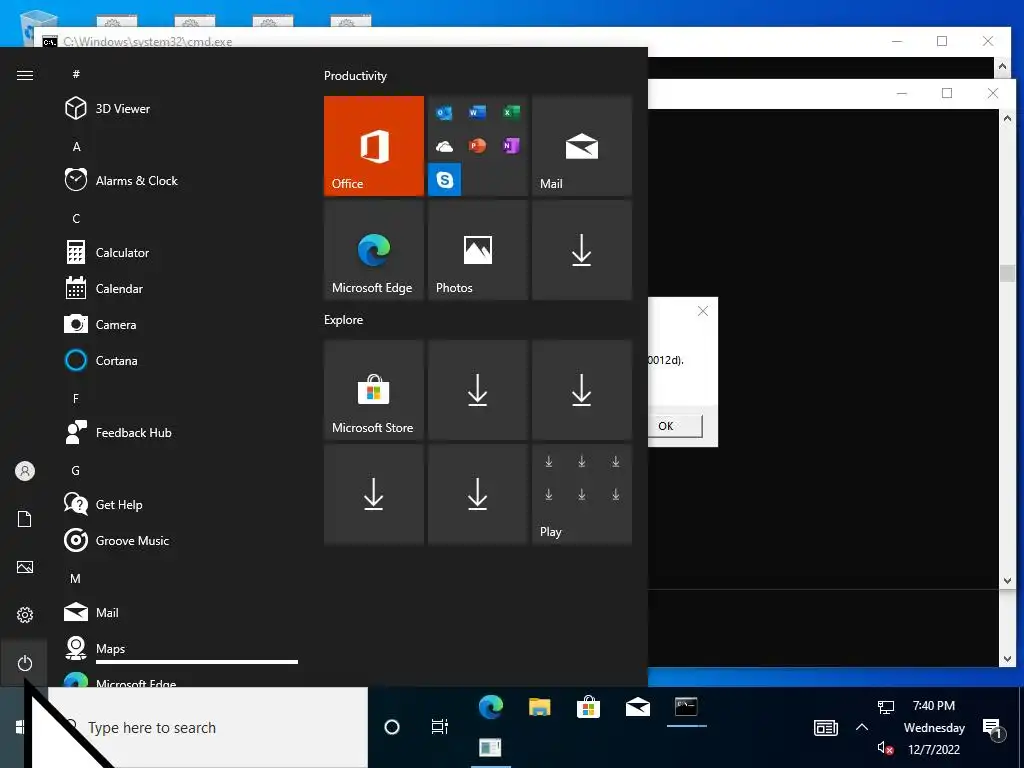The width and height of the screenshot is (1024, 768).
Task: Open 3D Viewer from the app list
Action: (180, 108)
